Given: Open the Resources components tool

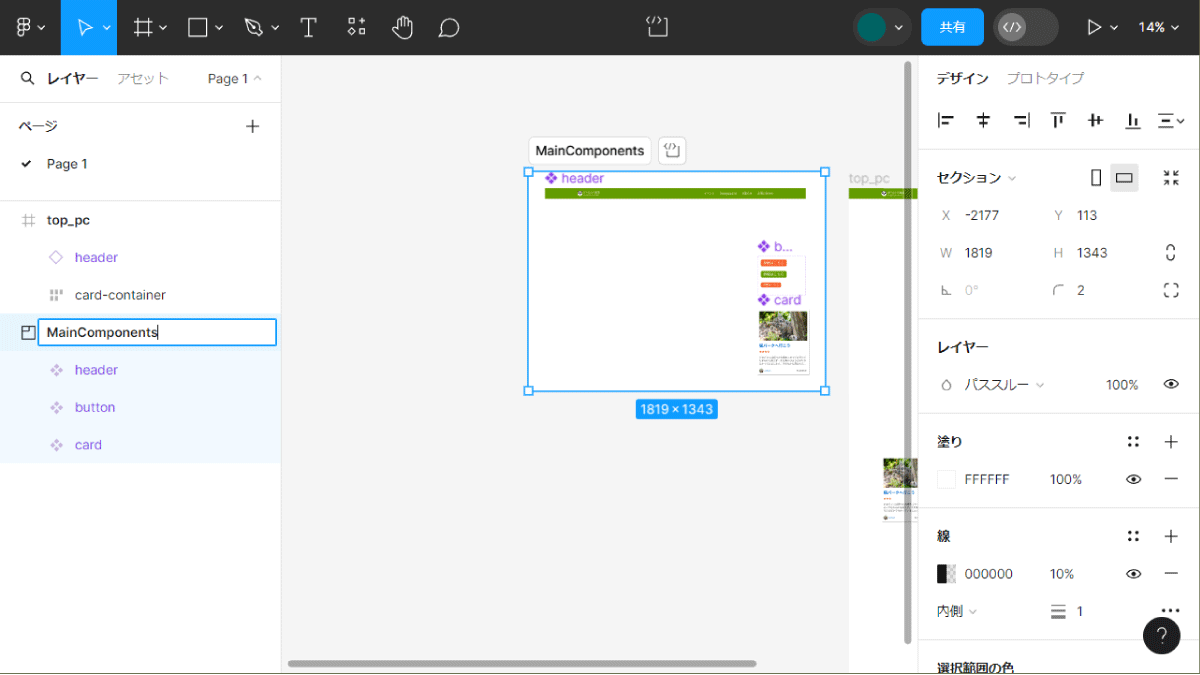Looking at the screenshot, I should 356,27.
